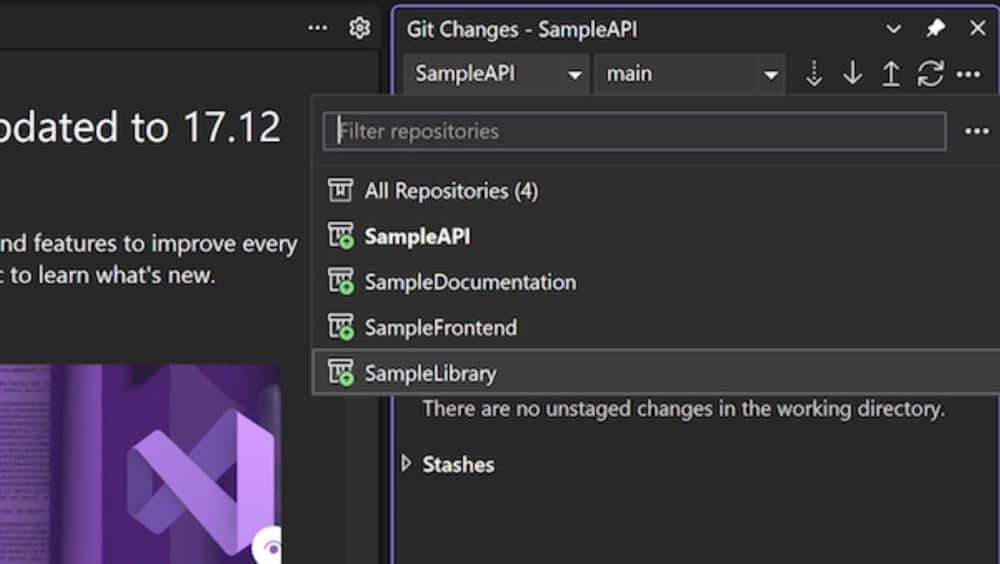Switch to SampleFrontend repository
Viewport: 1000px width, 564px height.
click(x=656, y=328)
